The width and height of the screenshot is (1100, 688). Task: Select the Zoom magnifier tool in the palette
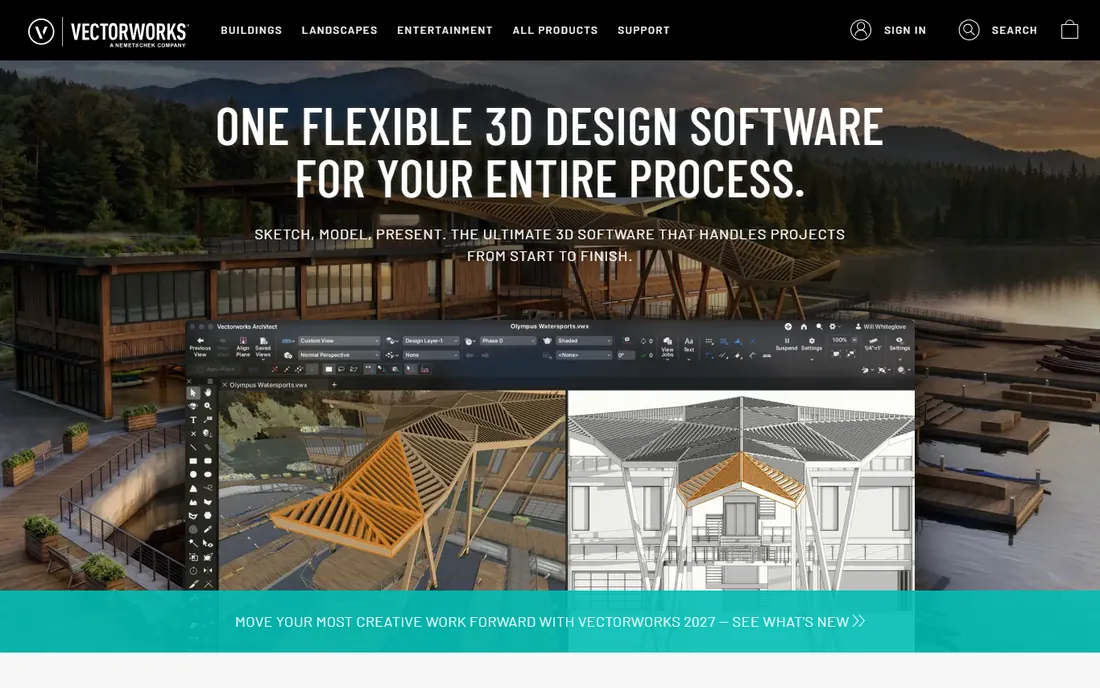pyautogui.click(x=208, y=406)
